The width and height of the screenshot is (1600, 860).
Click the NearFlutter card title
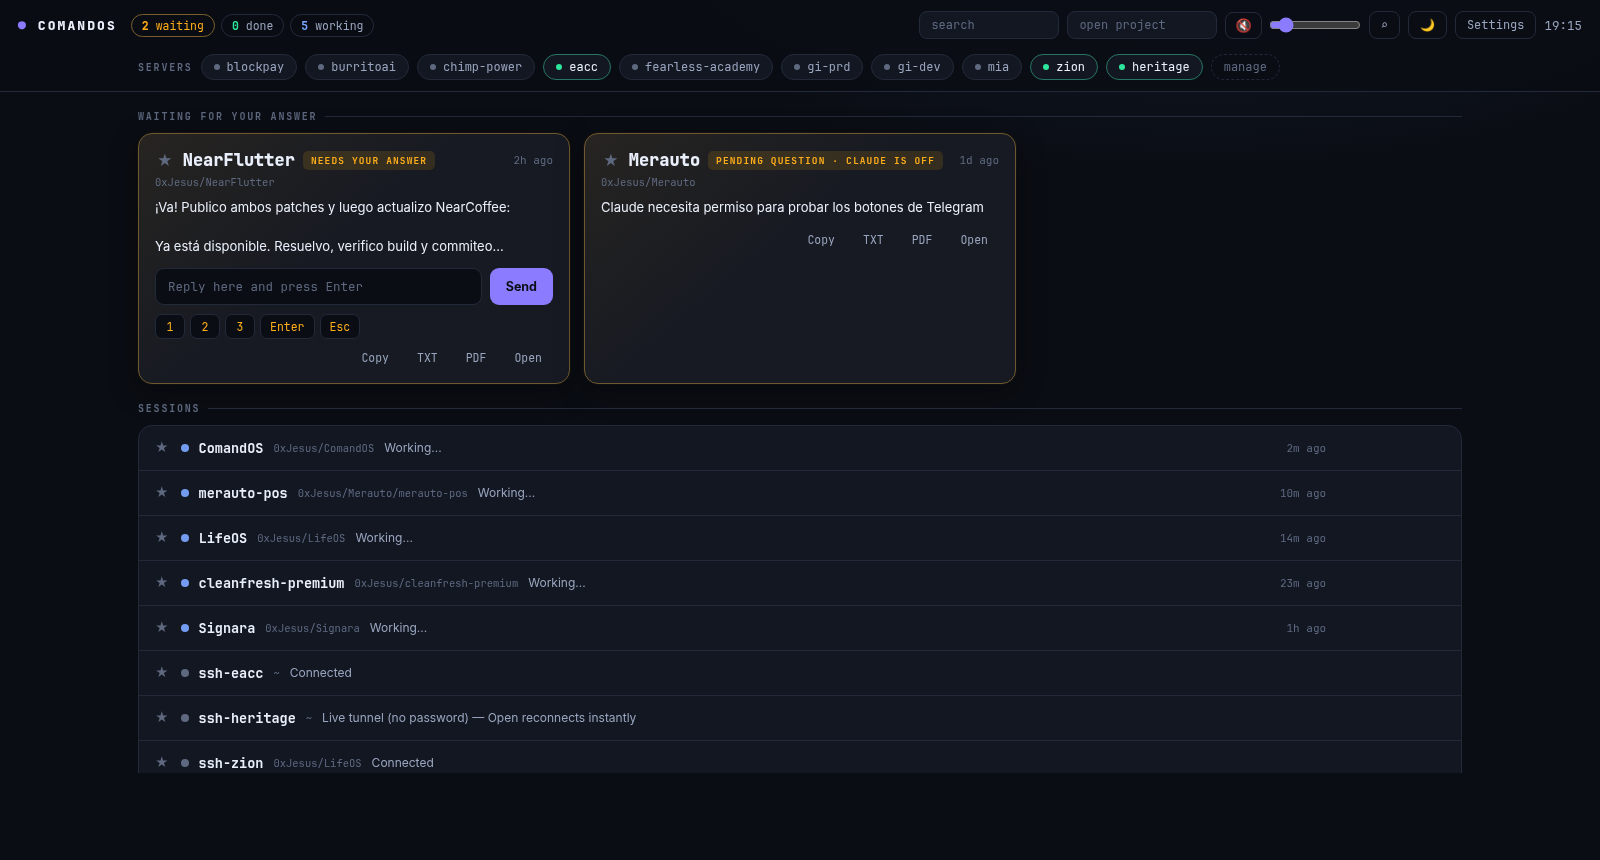tap(238, 160)
